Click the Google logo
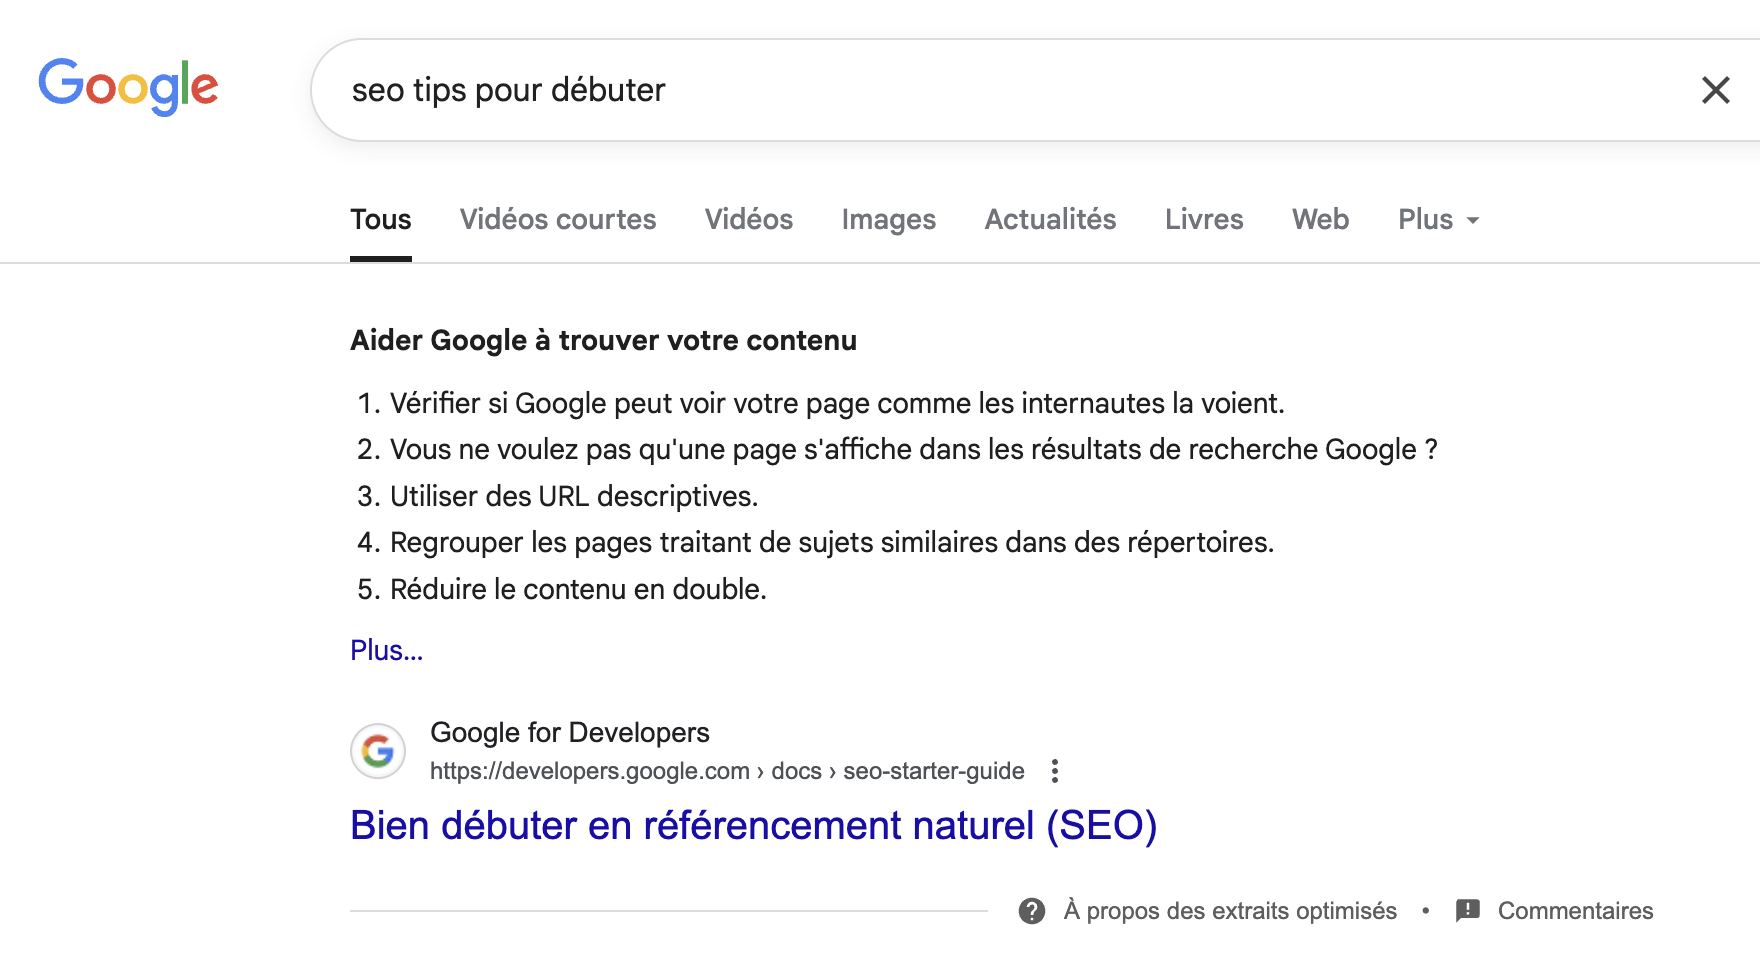Screen dimensions: 1760x976 (128, 86)
